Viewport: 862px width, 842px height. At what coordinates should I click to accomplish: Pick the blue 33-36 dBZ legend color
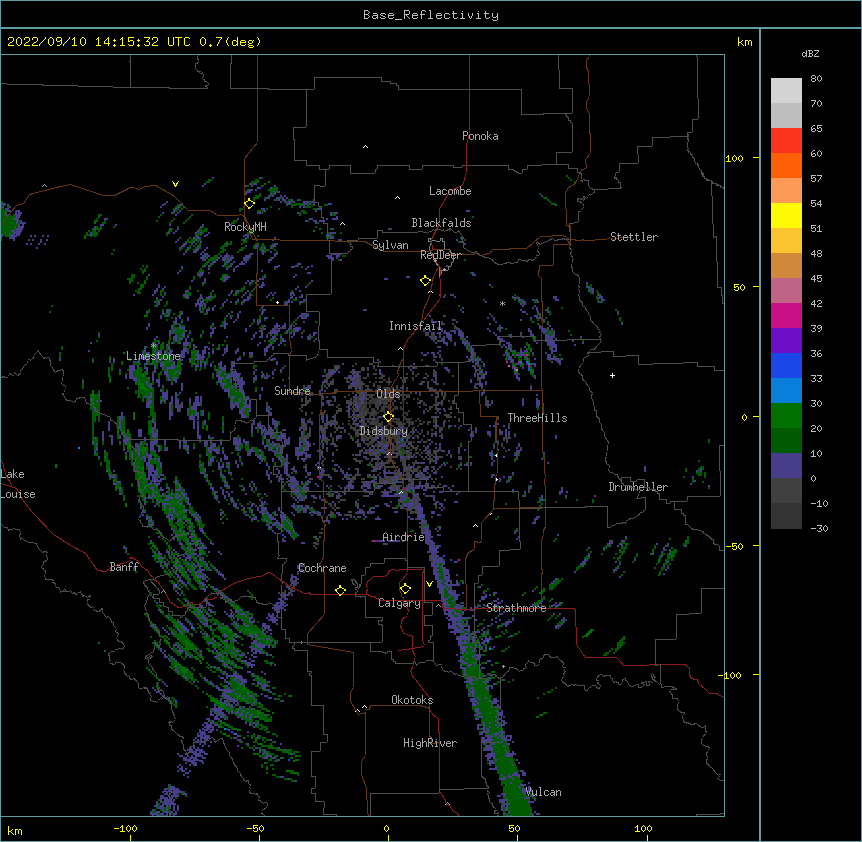[x=786, y=365]
